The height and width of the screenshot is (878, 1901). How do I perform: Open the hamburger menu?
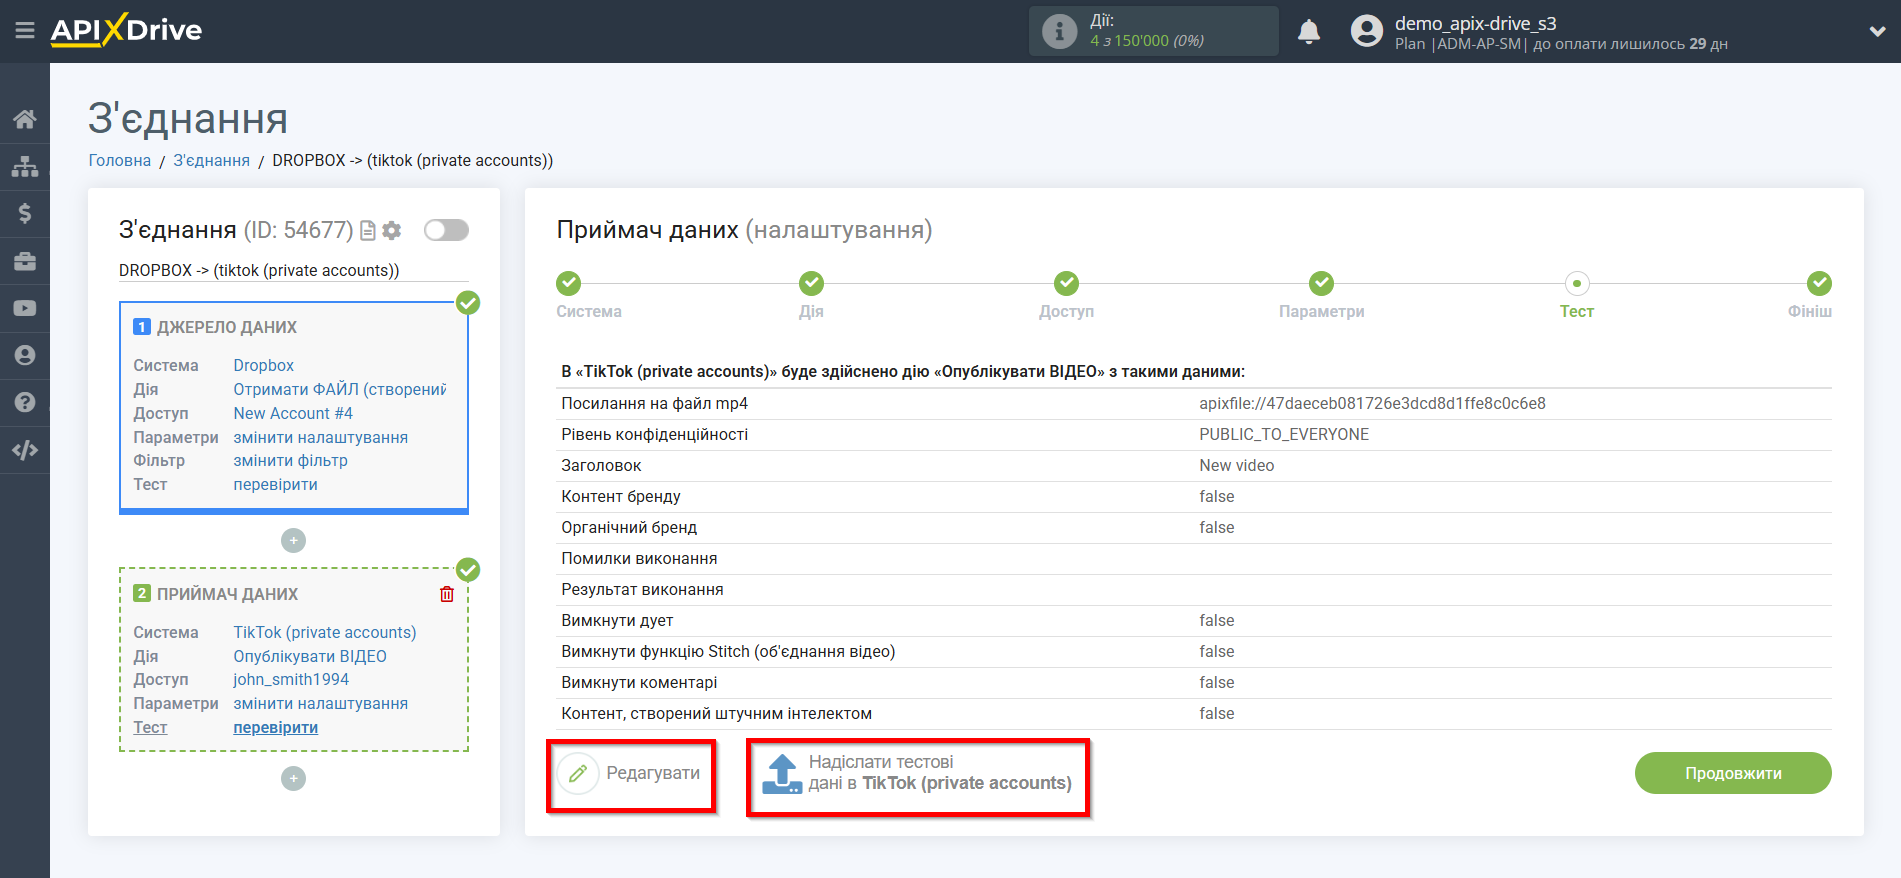tap(25, 31)
